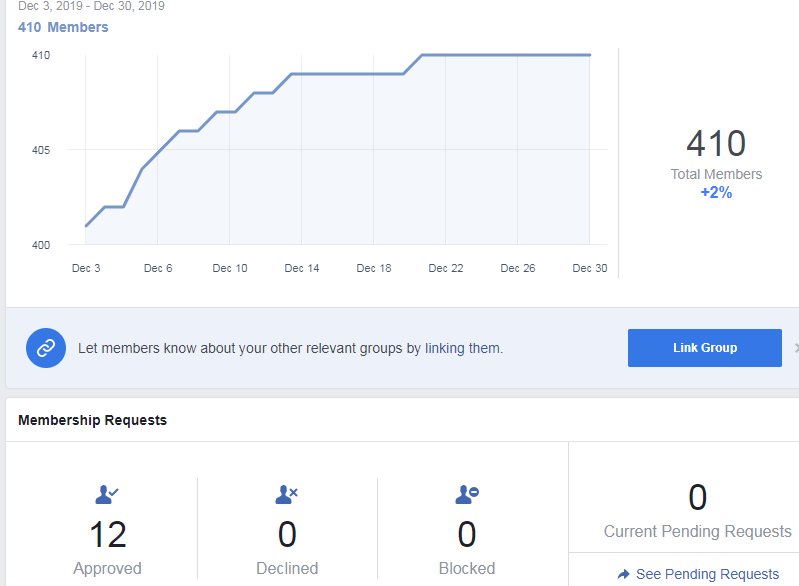Click the 0 Blocked count
Screen dimensions: 799x586
pos(467,535)
